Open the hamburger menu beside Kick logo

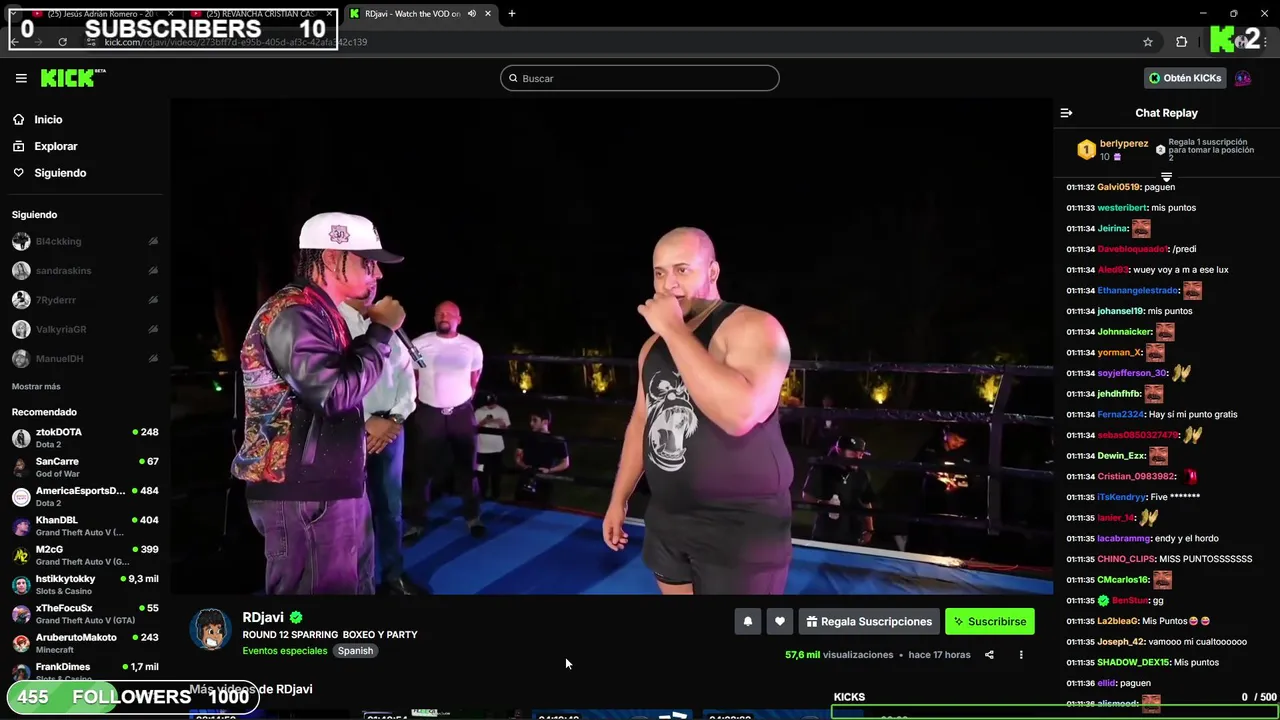pos(21,78)
